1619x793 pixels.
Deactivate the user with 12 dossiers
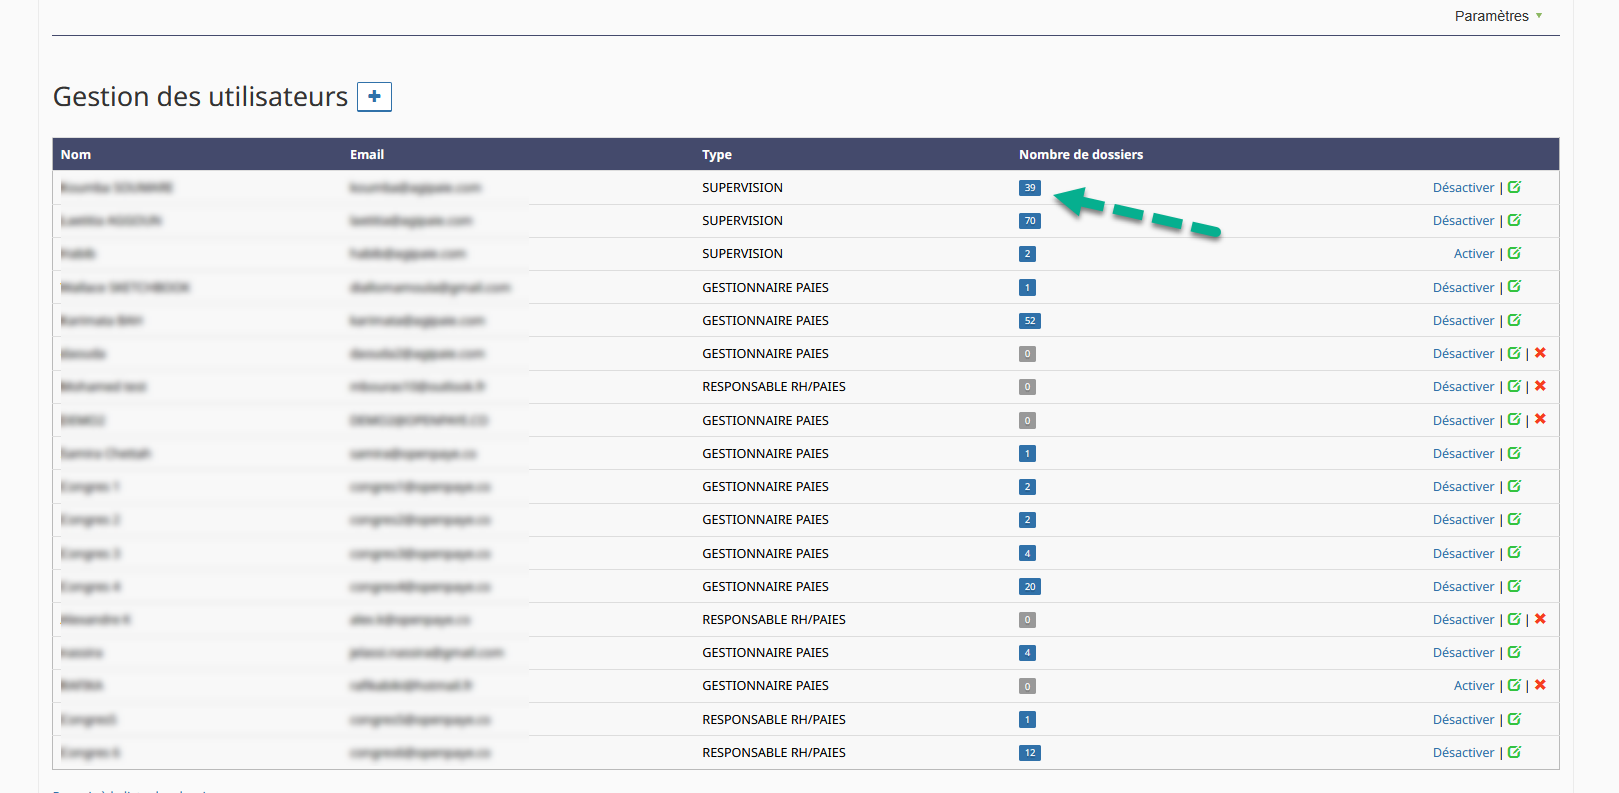click(1463, 753)
